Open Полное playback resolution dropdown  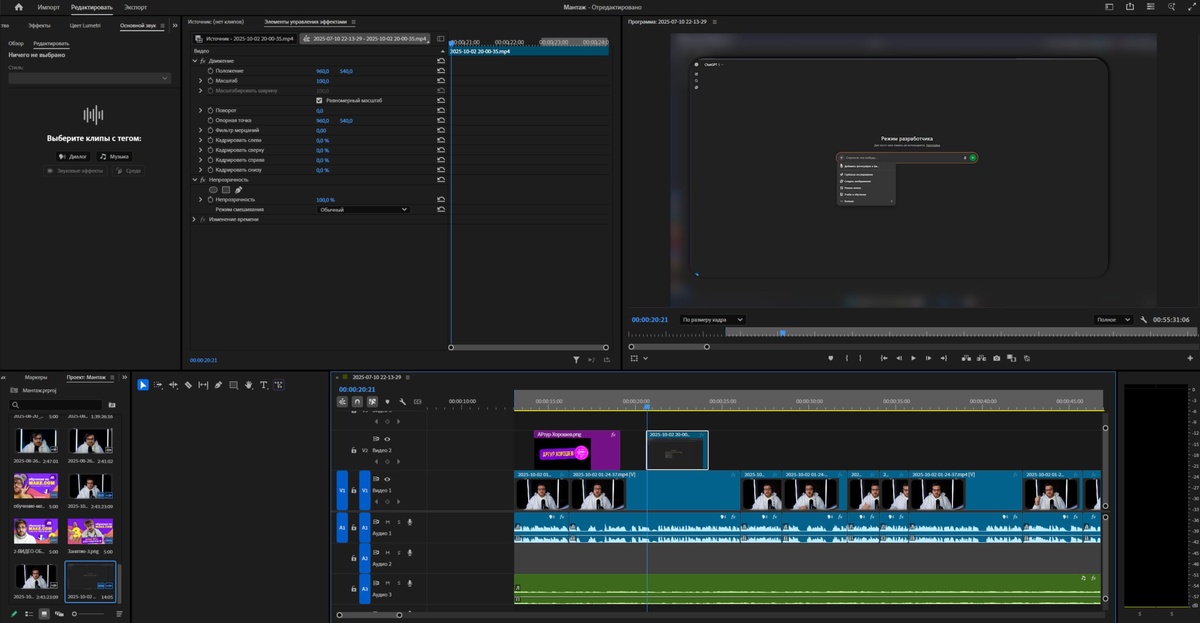1114,319
